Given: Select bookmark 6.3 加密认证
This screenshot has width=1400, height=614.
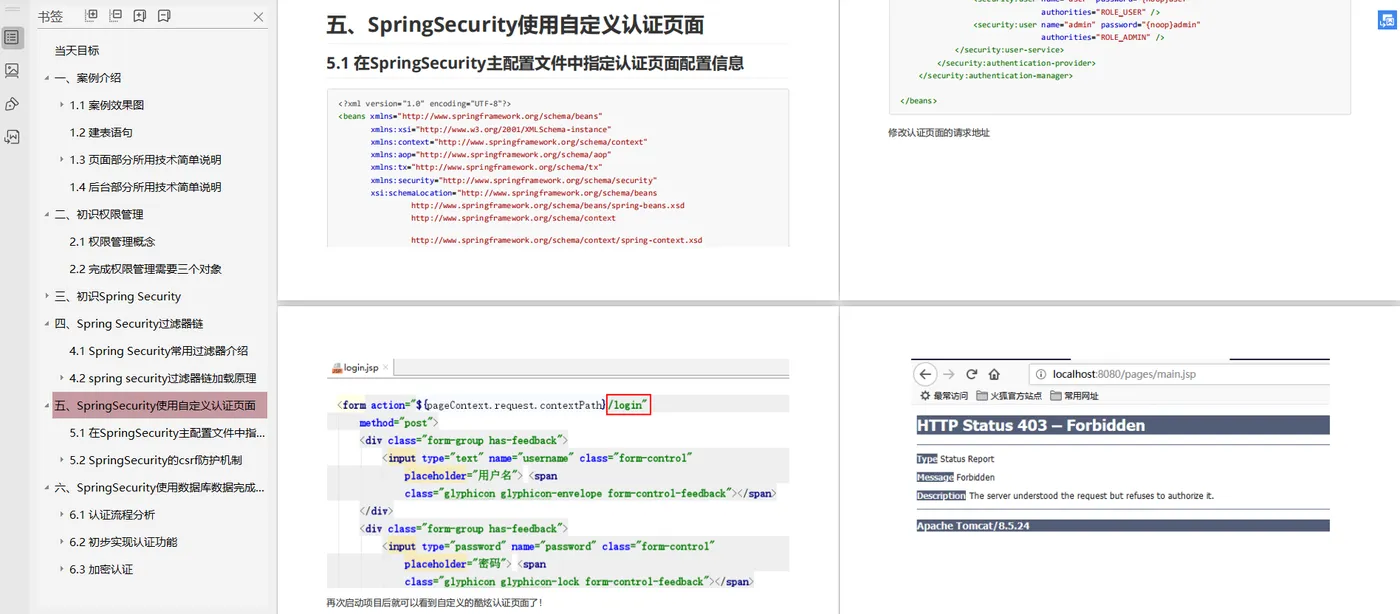Looking at the screenshot, I should 101,569.
